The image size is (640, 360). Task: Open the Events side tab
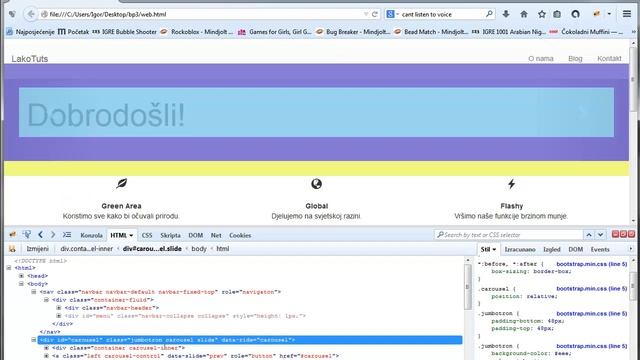pos(600,249)
